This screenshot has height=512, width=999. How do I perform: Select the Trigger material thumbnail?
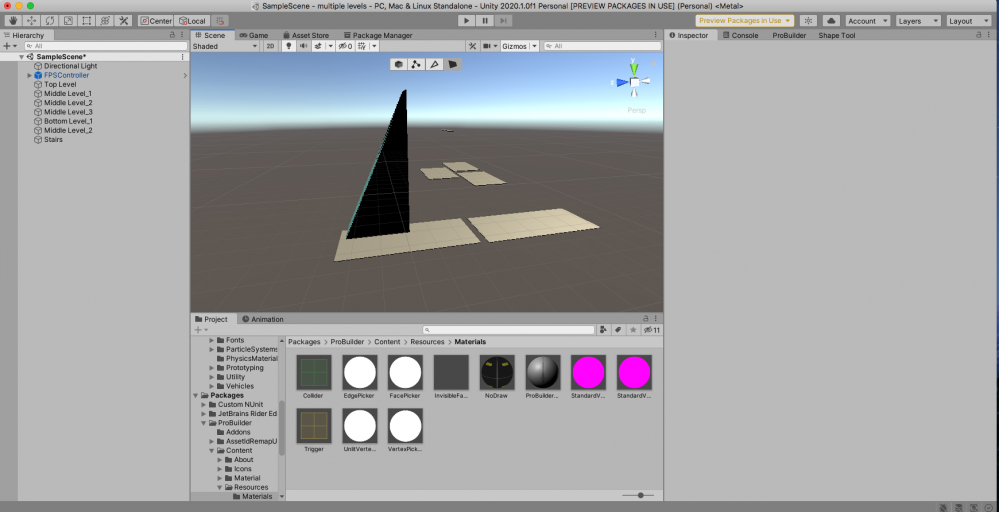(x=313, y=426)
